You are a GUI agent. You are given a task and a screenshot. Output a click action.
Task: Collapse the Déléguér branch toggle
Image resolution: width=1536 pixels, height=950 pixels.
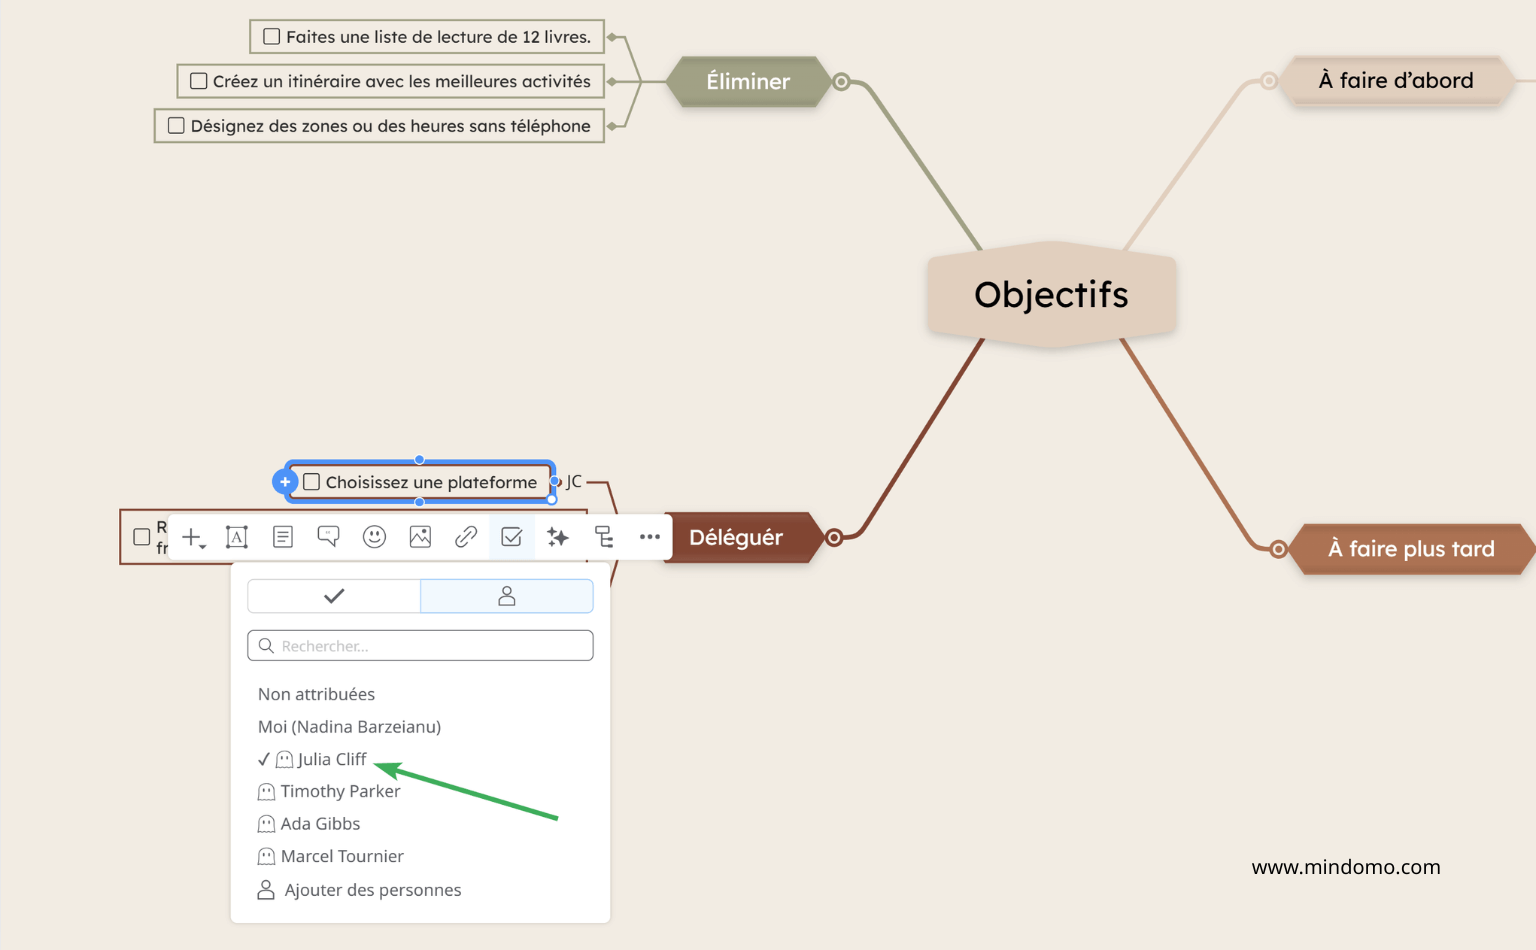834,538
